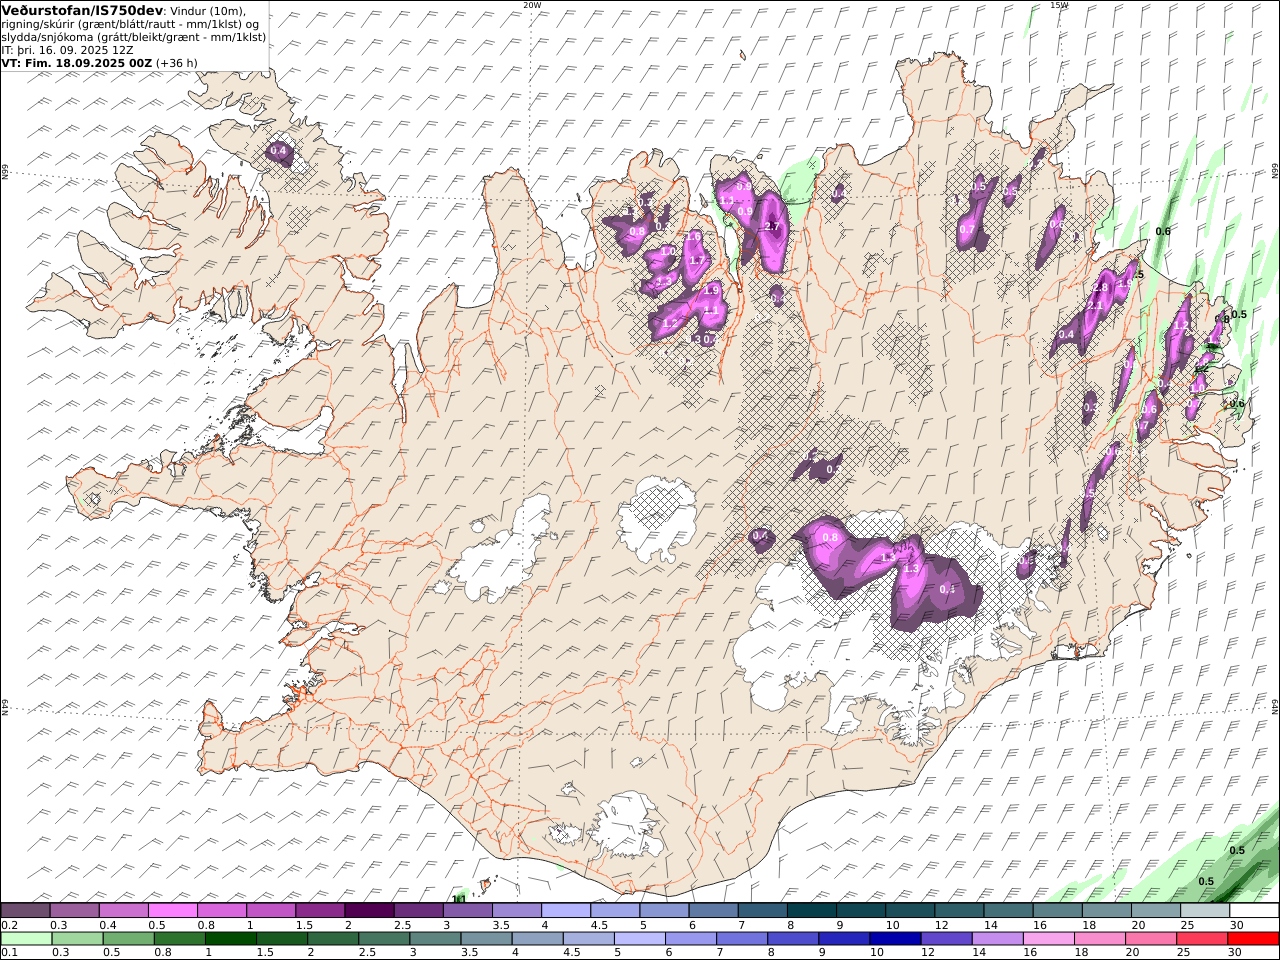
Task: Pick the bright red 30 swatch in lower legend
Action: tap(1253, 939)
